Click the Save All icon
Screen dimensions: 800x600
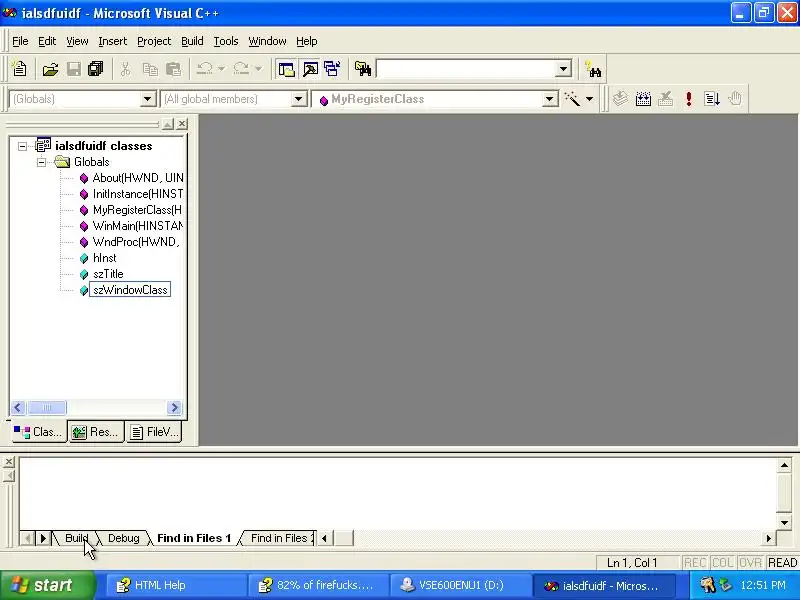click(x=96, y=69)
